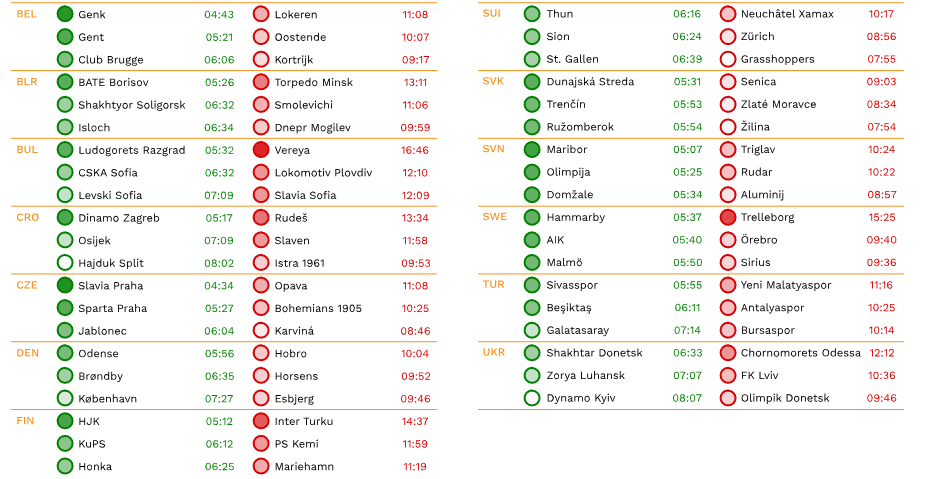Click the green circle beside Slavia Praha
The height and width of the screenshot is (479, 926).
click(65, 285)
